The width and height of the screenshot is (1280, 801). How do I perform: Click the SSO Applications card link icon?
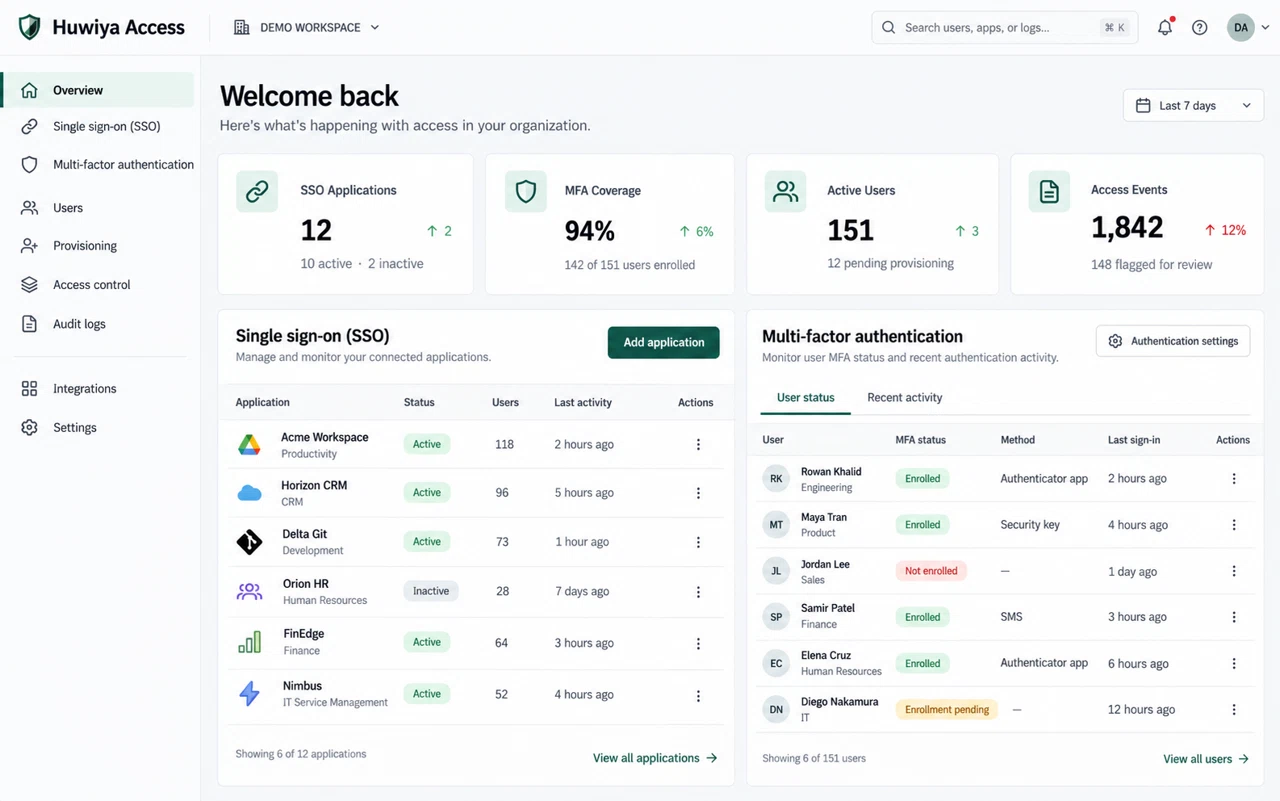coord(257,191)
